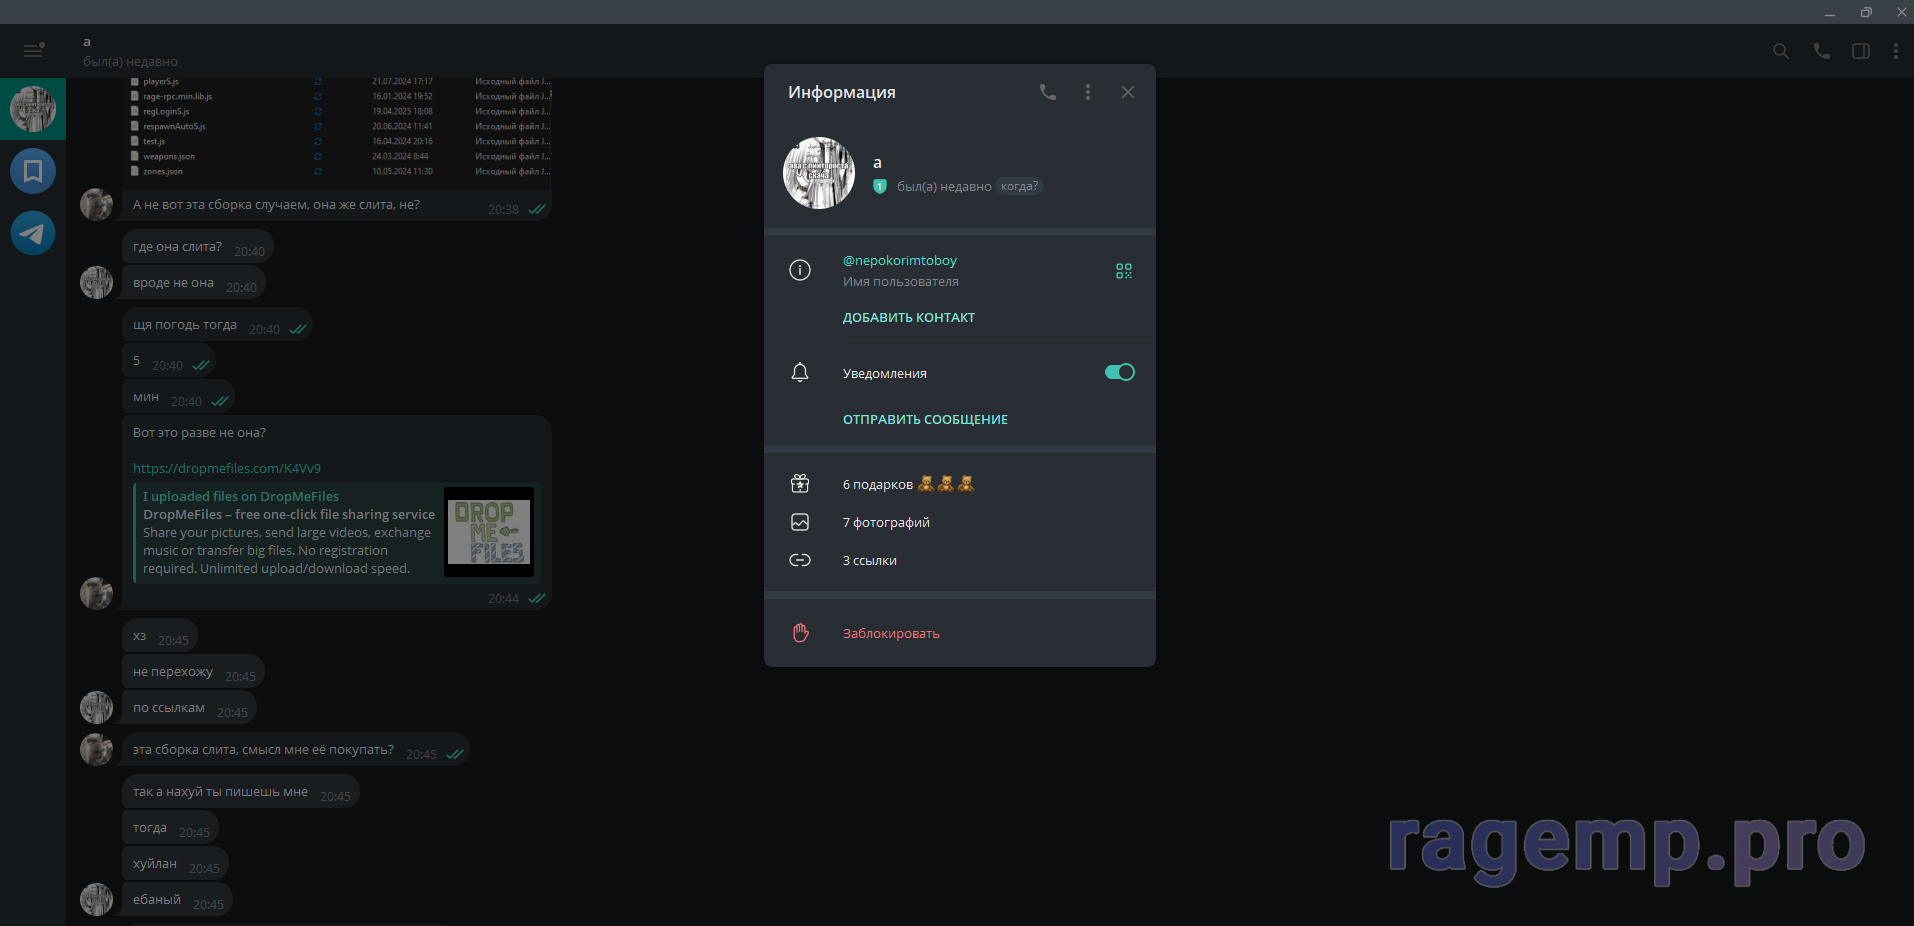Show QR code for username
Viewport: 1914px width, 926px height.
tap(1124, 271)
